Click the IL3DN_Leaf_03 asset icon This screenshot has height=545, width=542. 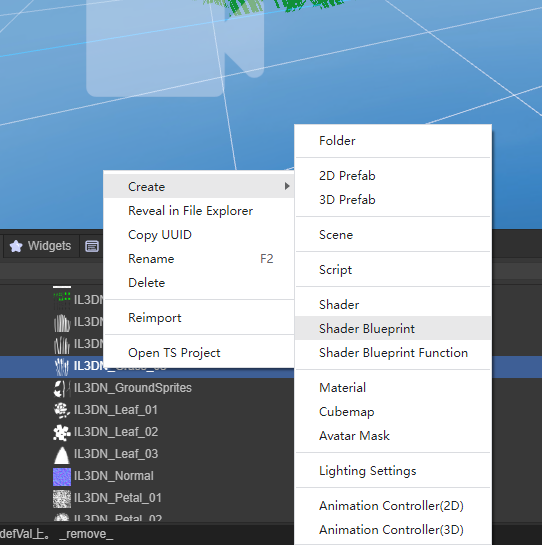click(62, 454)
